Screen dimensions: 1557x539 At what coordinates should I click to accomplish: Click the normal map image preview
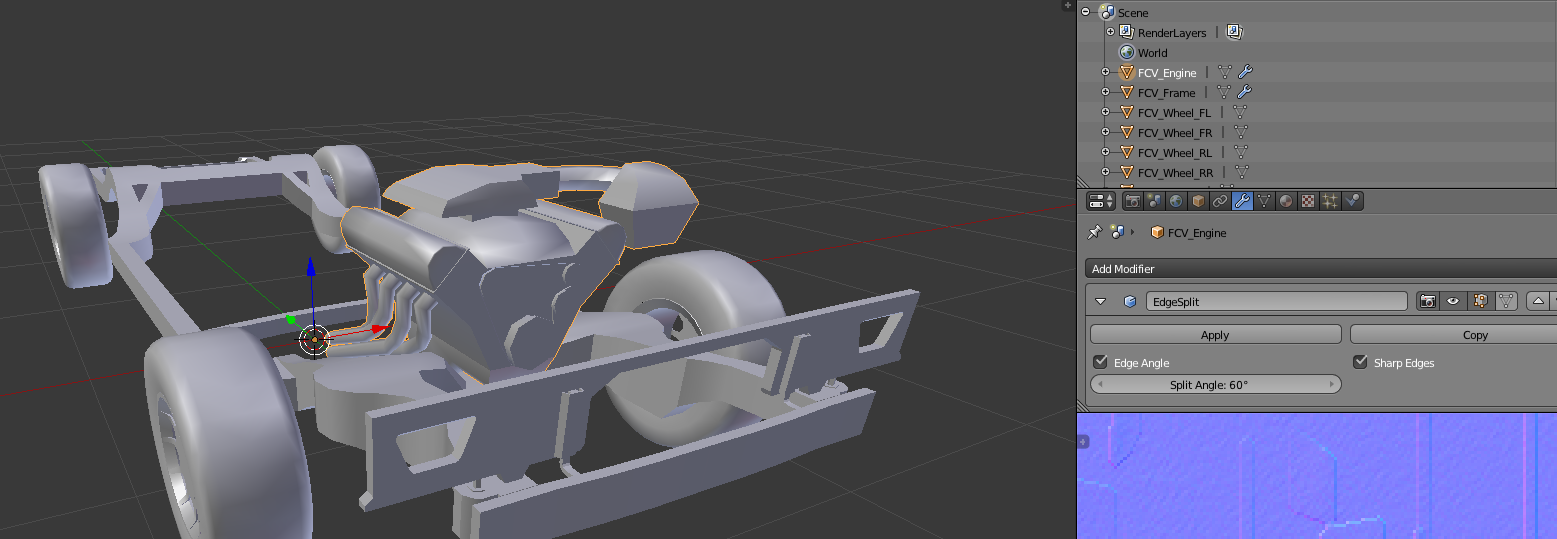pos(1317,475)
